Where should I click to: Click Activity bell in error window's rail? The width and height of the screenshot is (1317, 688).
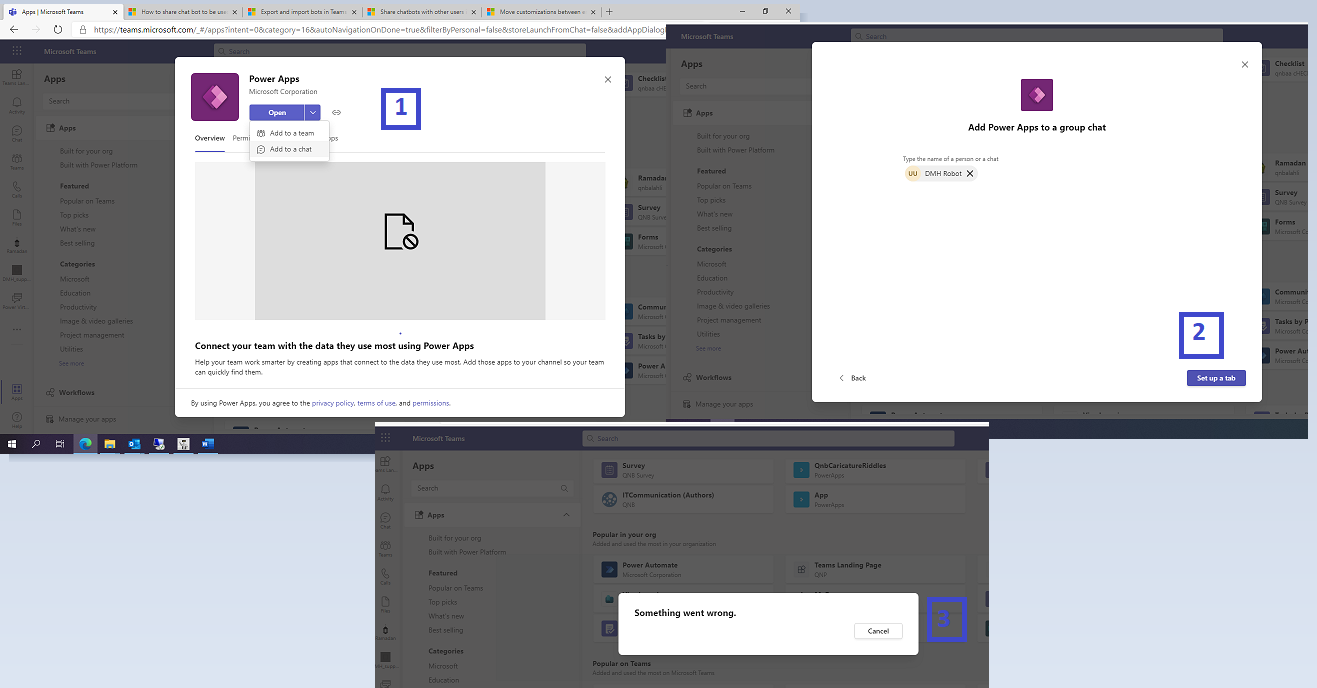coord(386,492)
